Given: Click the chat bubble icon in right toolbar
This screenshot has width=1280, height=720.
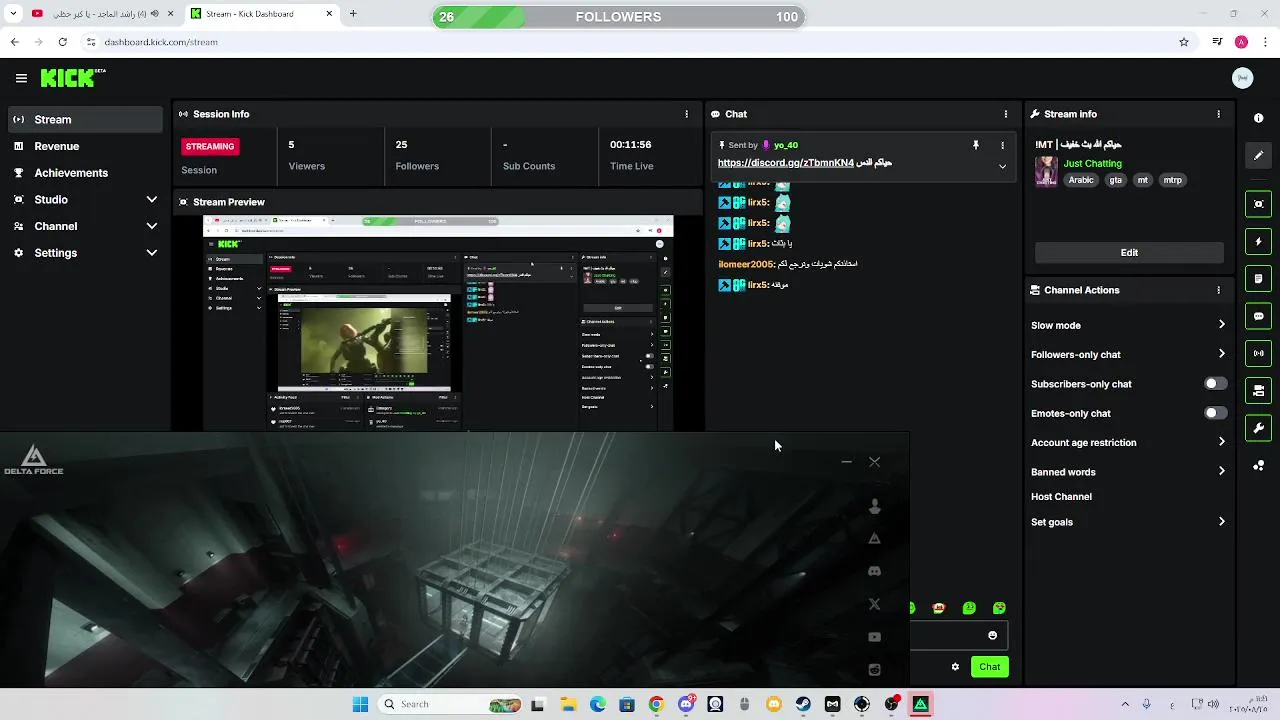Looking at the screenshot, I should [1258, 316].
